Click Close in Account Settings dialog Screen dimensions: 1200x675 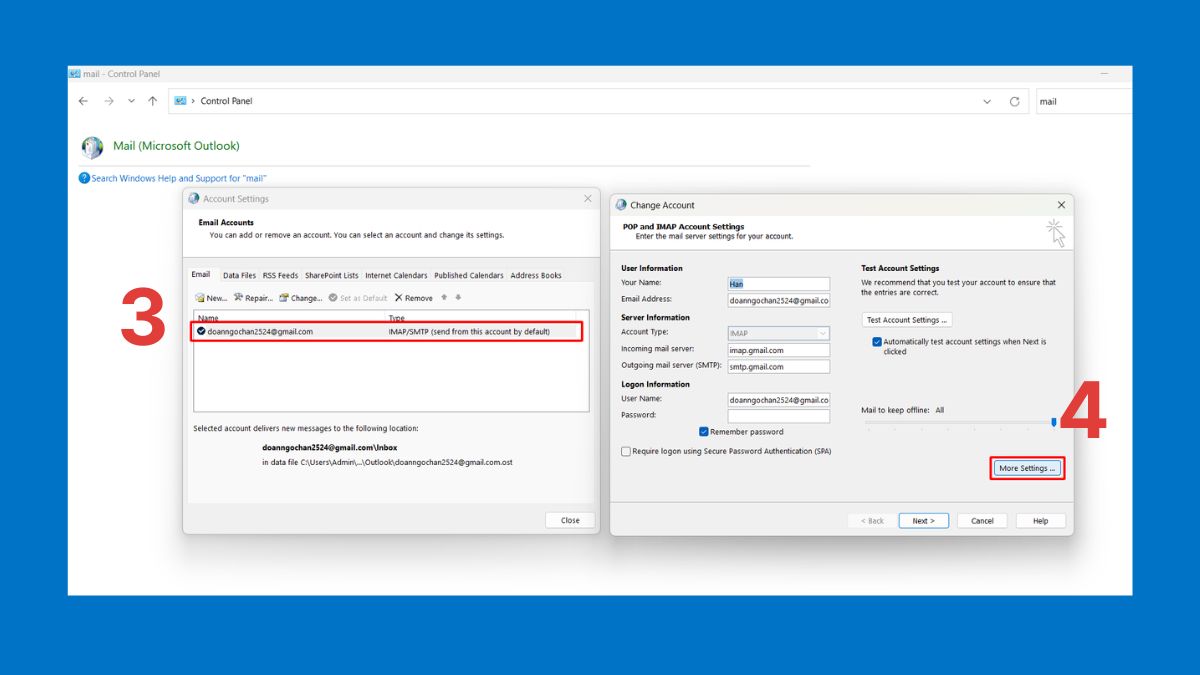[570, 520]
